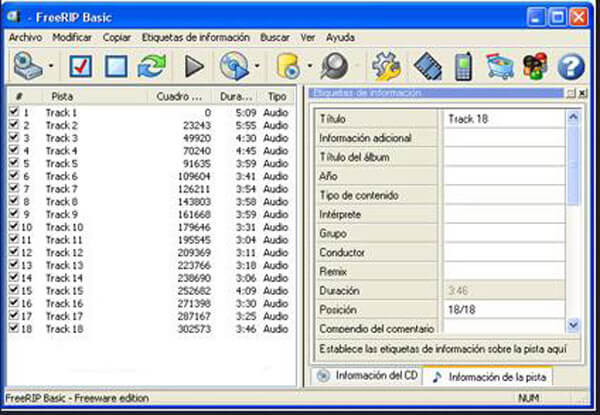The height and width of the screenshot is (415, 600).
Task: Click the shopping cart icon
Action: click(499, 66)
